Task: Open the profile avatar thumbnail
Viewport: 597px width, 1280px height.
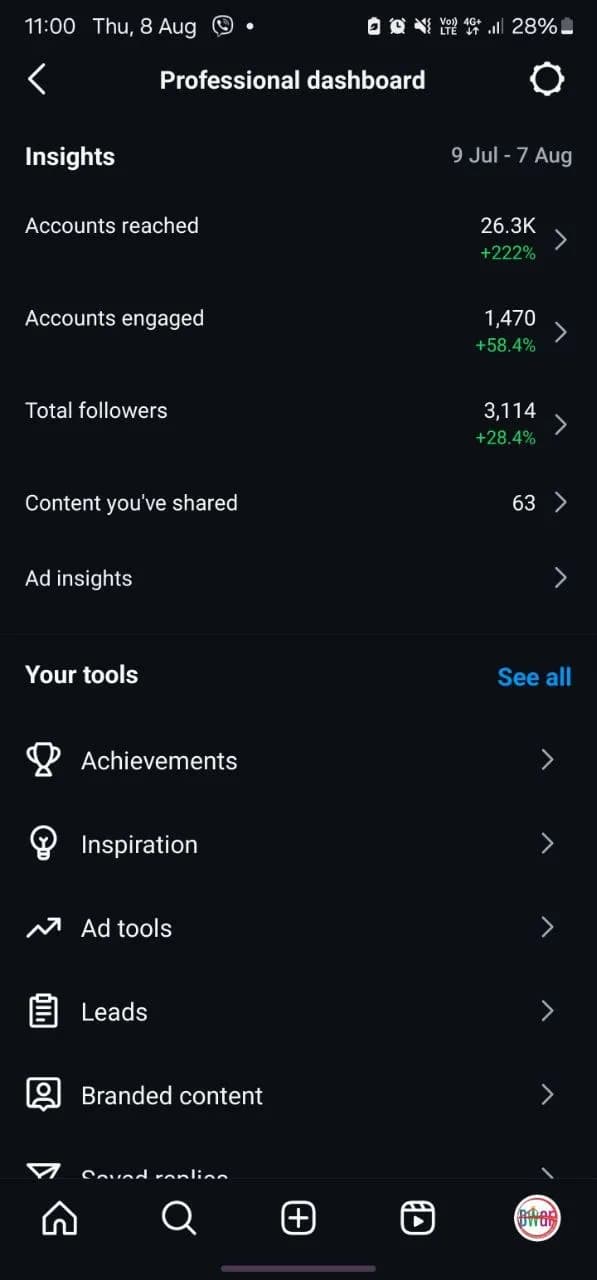Action: point(537,1218)
